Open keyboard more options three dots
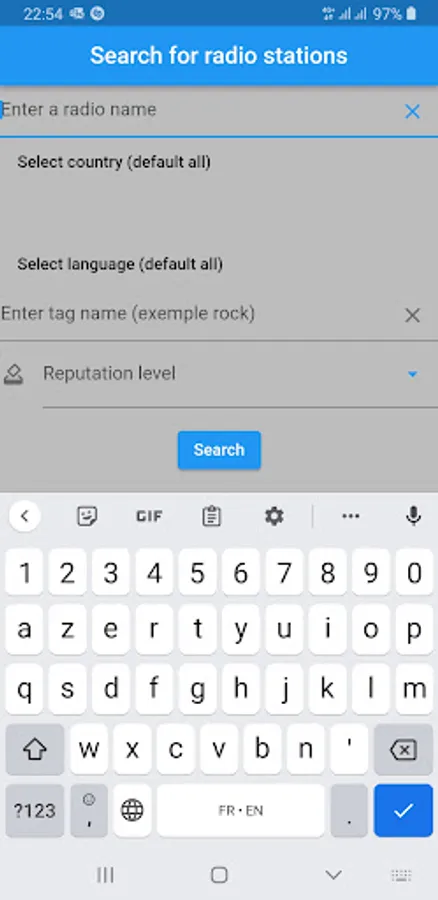 click(x=350, y=517)
